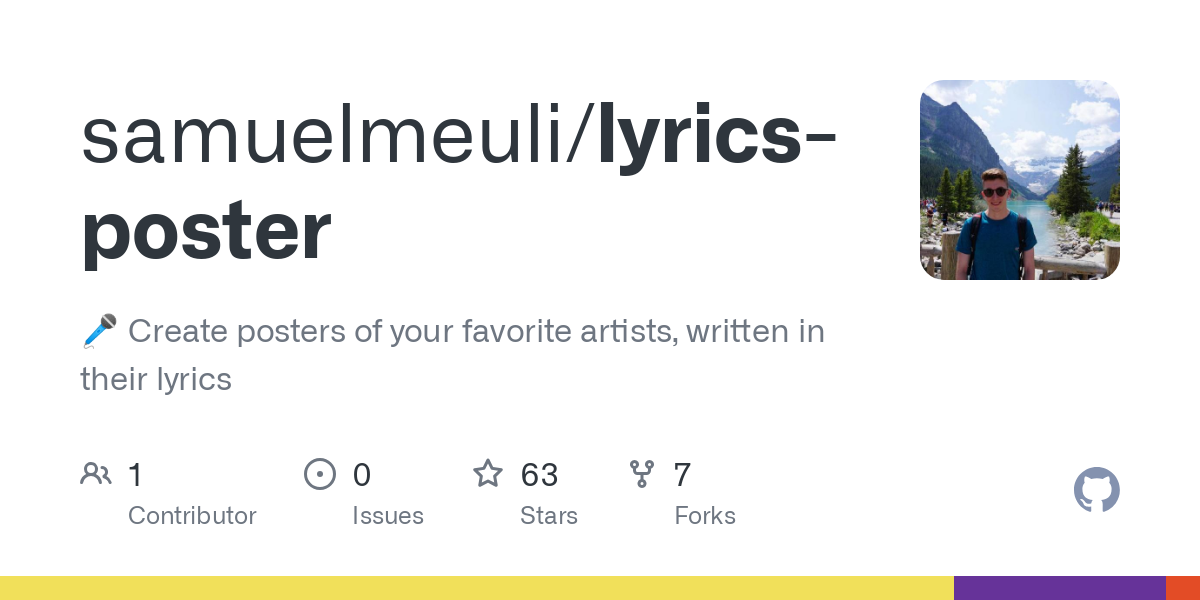Click the yellow language bar segment

click(x=476, y=588)
